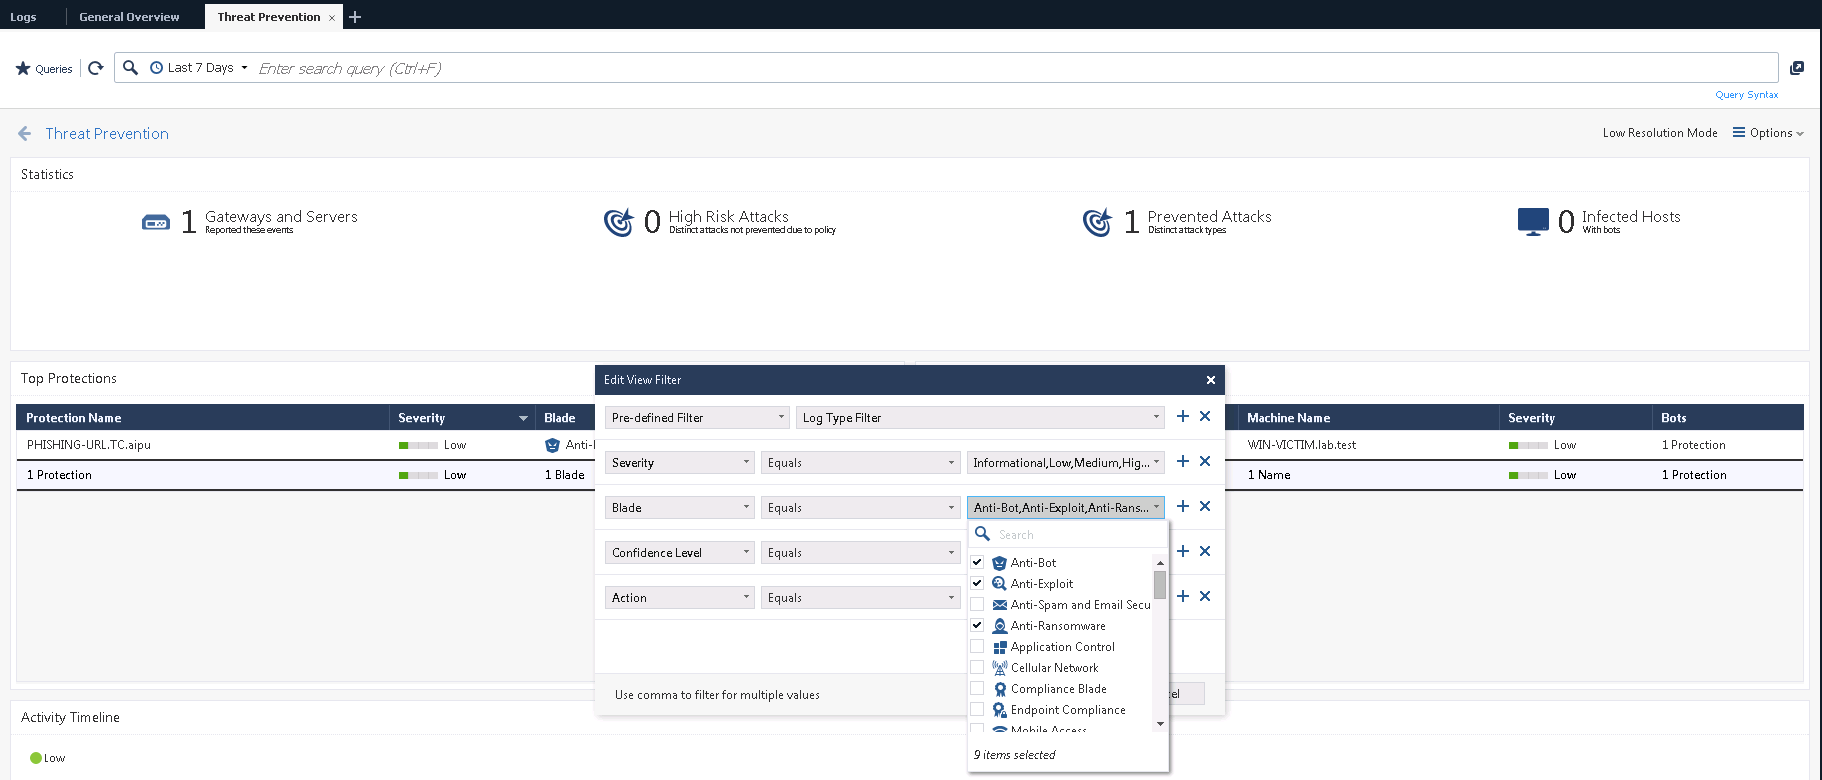Click the blade list scrollbar thumb
Screen dimensions: 1822x780
tap(1160, 584)
